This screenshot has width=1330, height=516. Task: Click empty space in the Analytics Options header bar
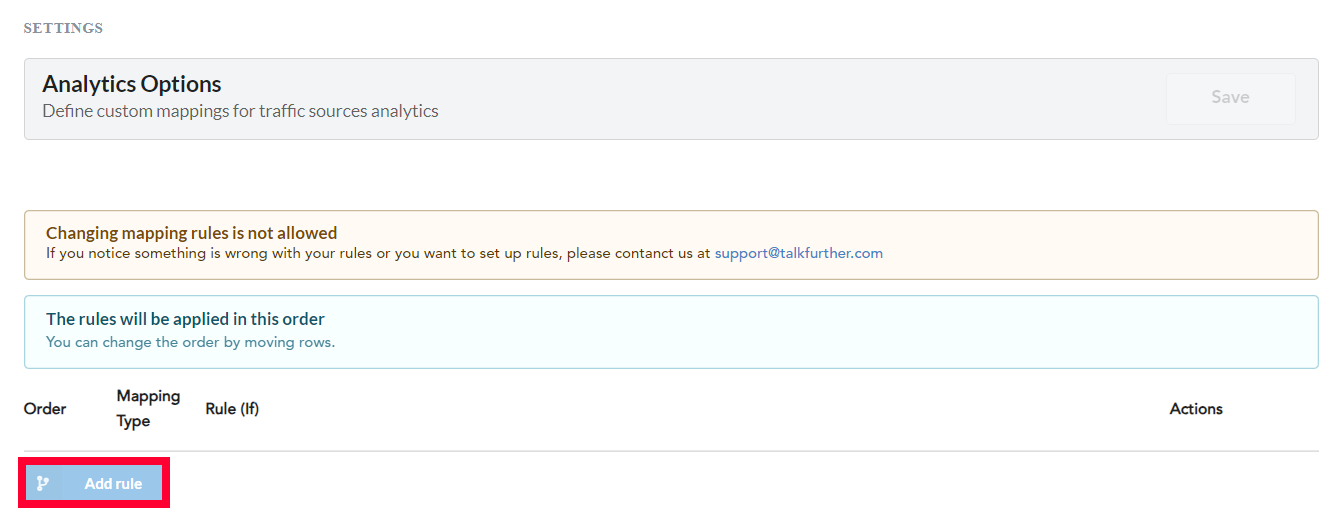[x=800, y=98]
